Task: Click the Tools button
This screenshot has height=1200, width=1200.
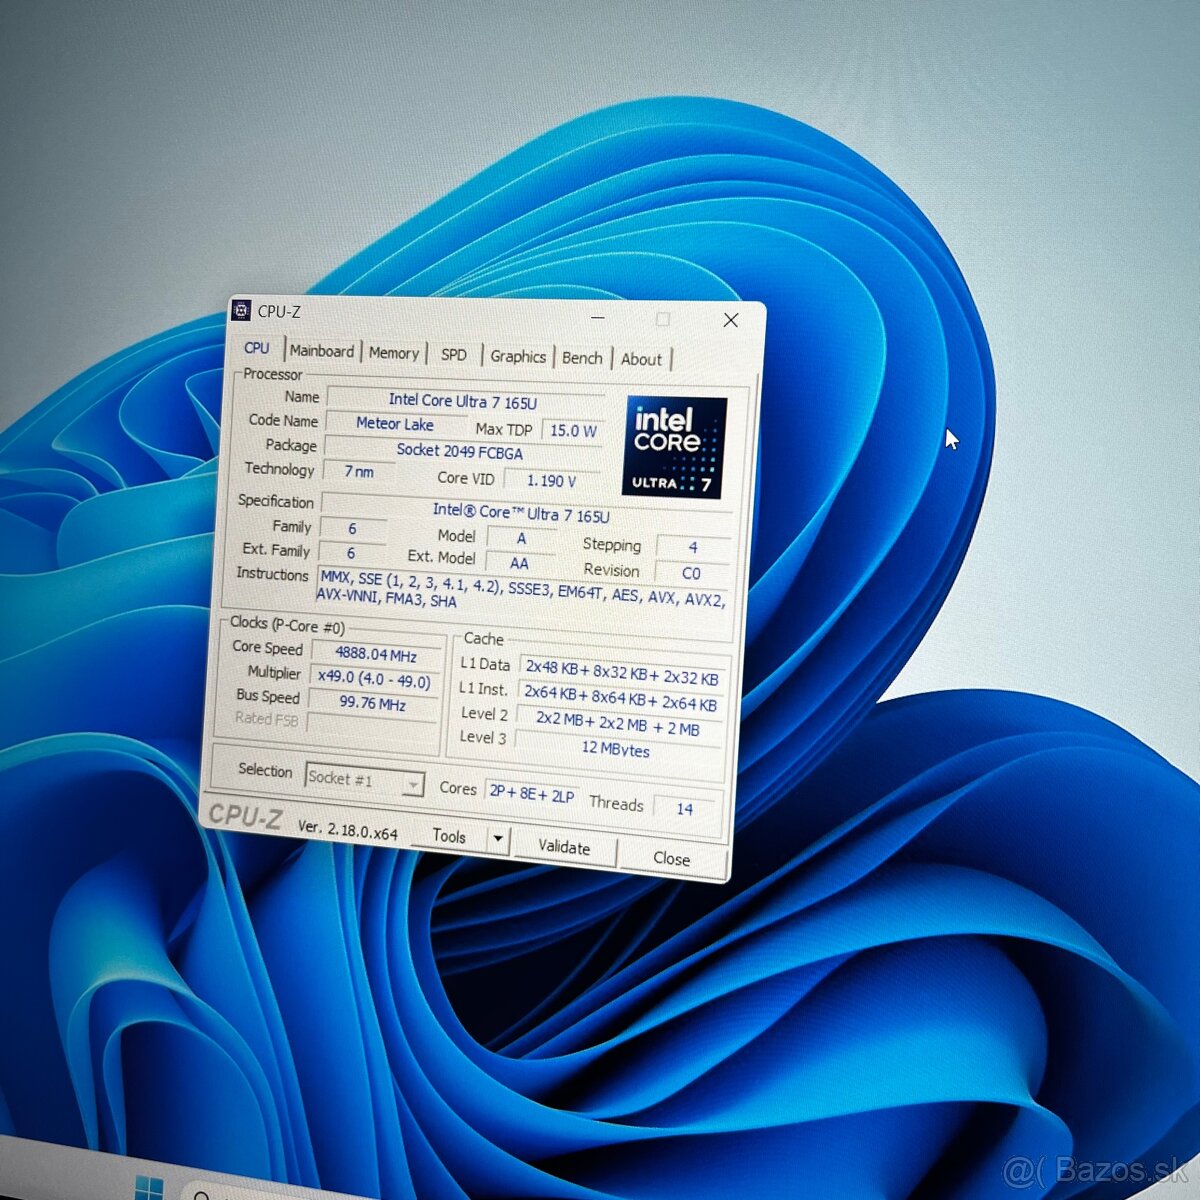Action: 449,836
